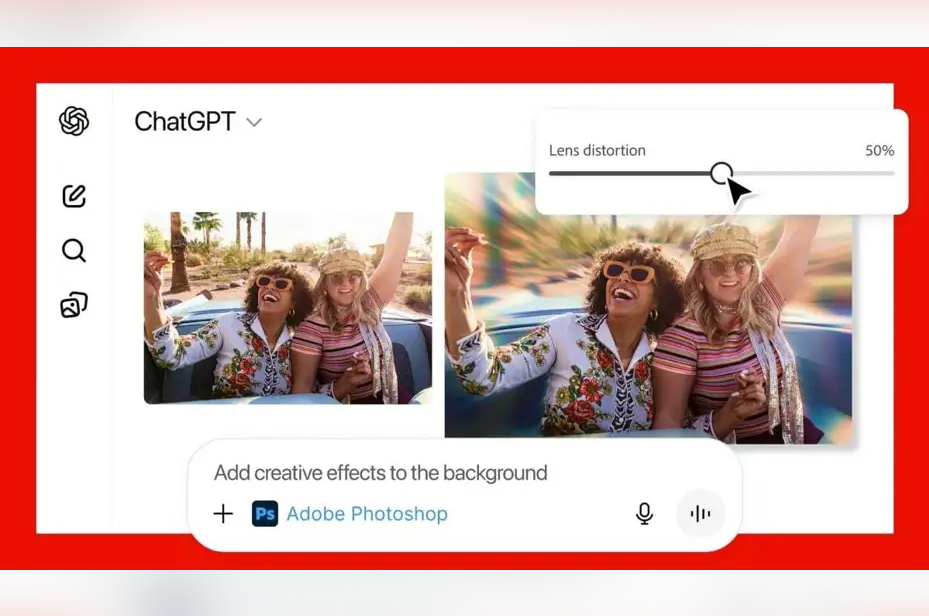This screenshot has height=616, width=929.
Task: Expand the ChatGPT model selector chevron
Action: 253,122
